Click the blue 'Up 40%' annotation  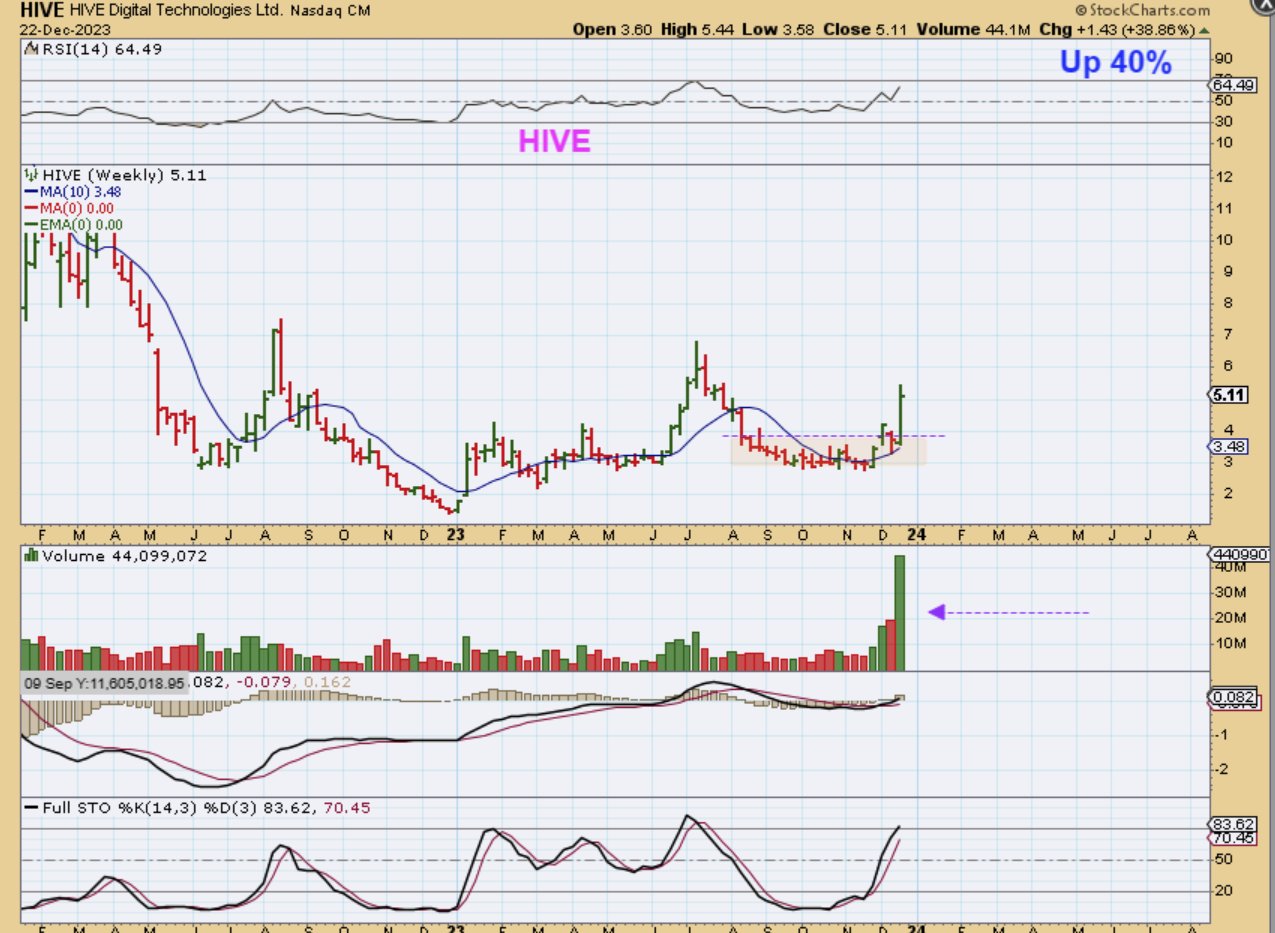pyautogui.click(x=1115, y=63)
